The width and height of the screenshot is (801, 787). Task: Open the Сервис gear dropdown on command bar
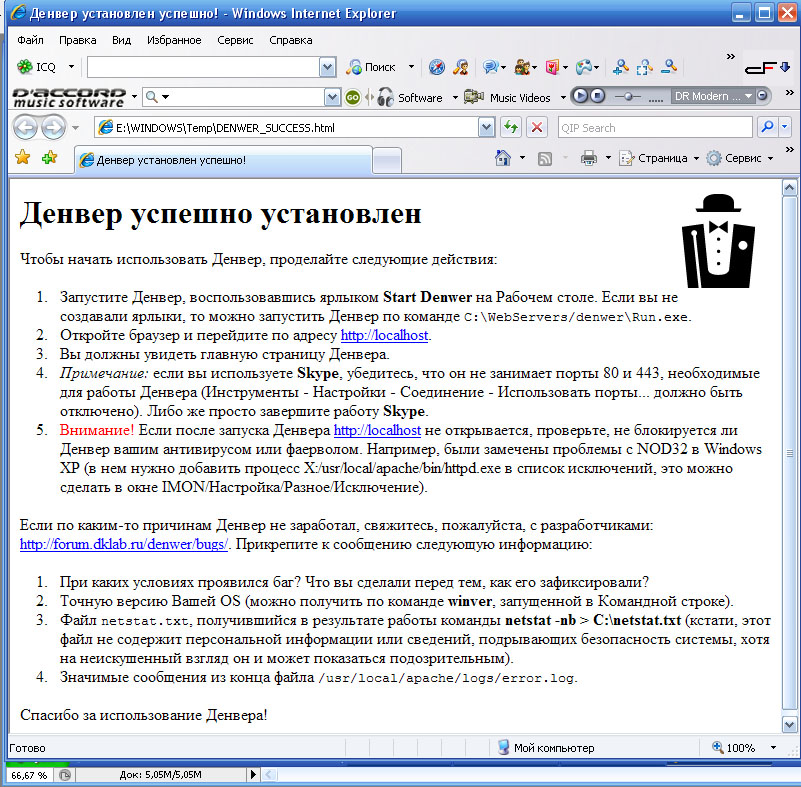(x=740, y=158)
